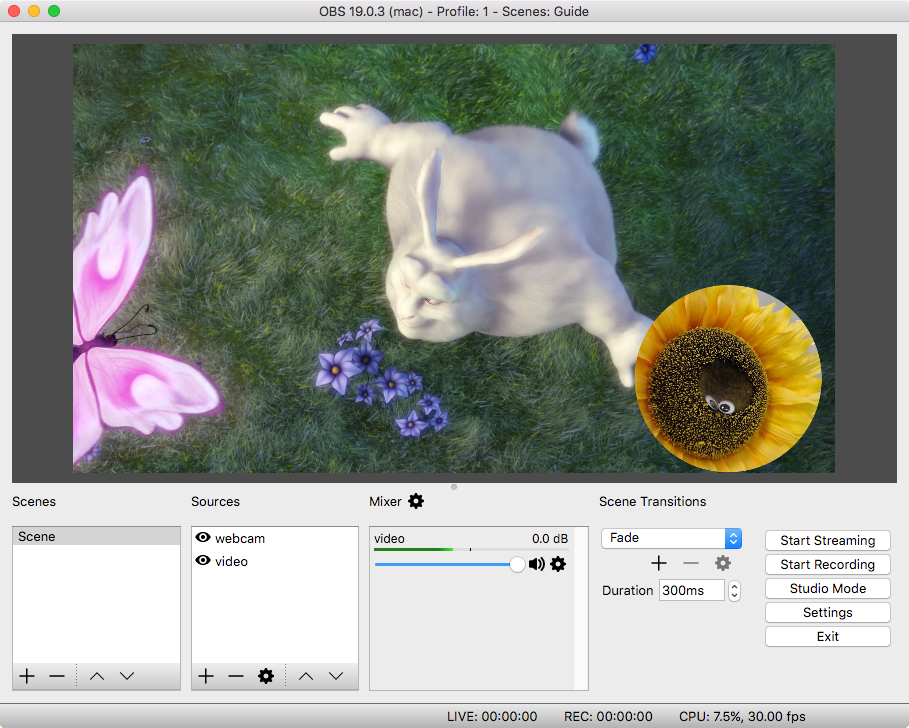Click the video volume slider handle
Screen dimensions: 909x728
(517, 564)
